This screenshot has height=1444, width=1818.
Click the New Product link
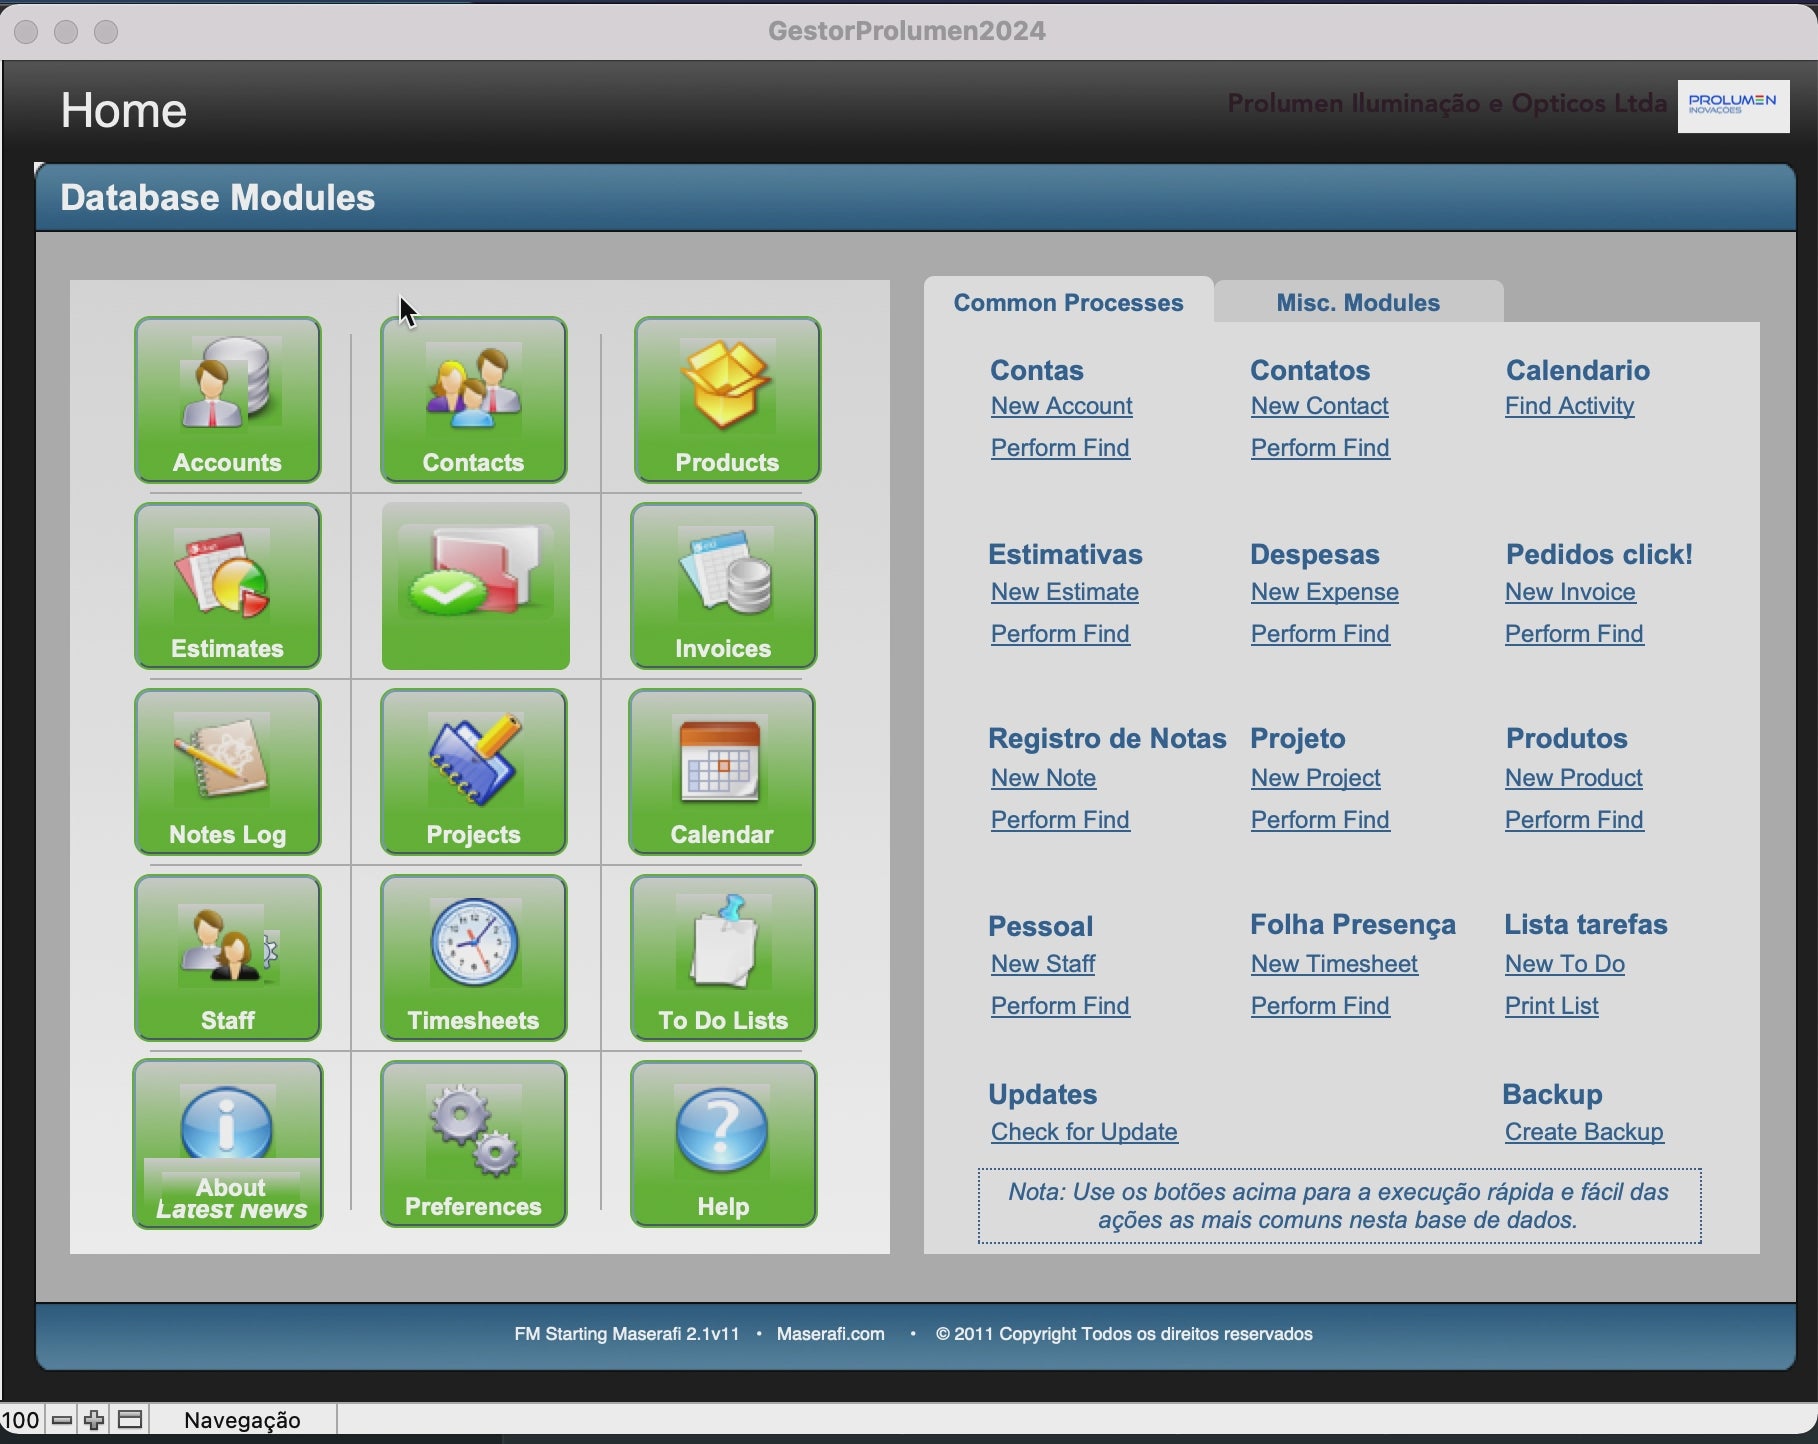(1574, 778)
